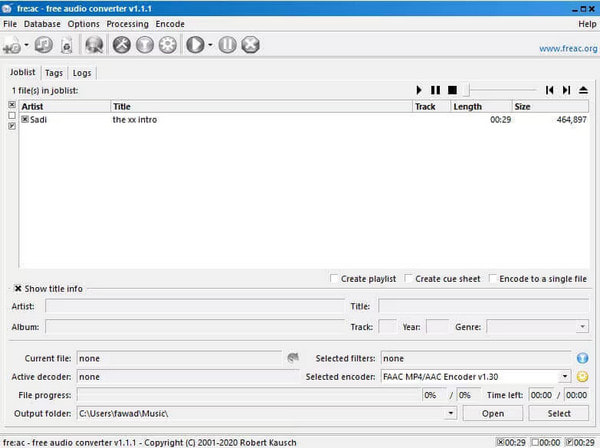Click the skip-to-next-file icon beside Current file
600x448 pixels.
coord(293,358)
